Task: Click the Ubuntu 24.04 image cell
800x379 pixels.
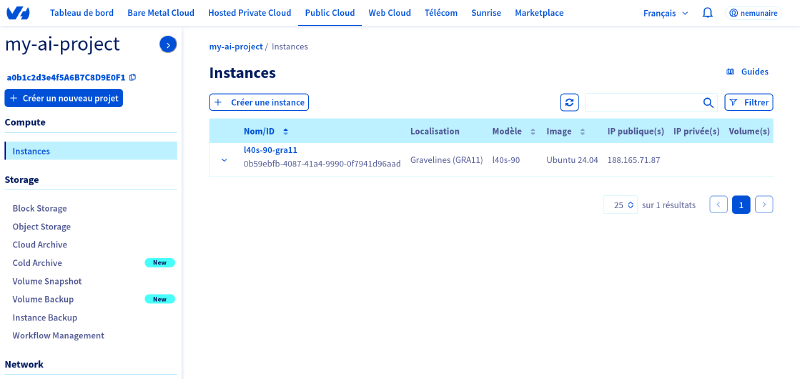Action: [572, 160]
